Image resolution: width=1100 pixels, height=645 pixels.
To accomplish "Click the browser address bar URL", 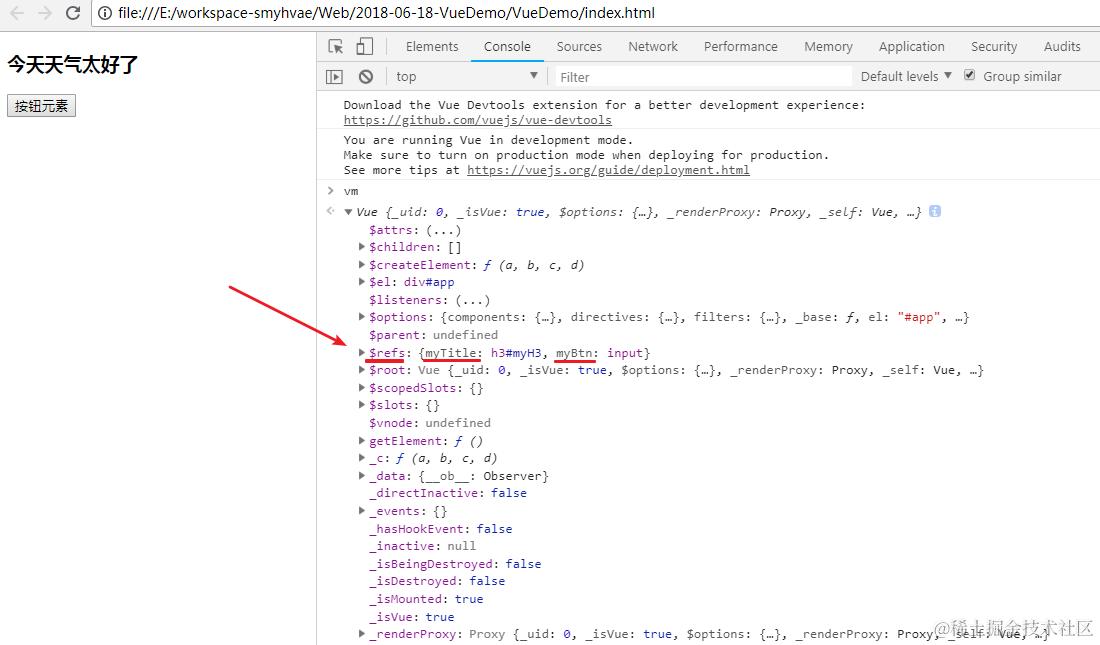I will [386, 13].
